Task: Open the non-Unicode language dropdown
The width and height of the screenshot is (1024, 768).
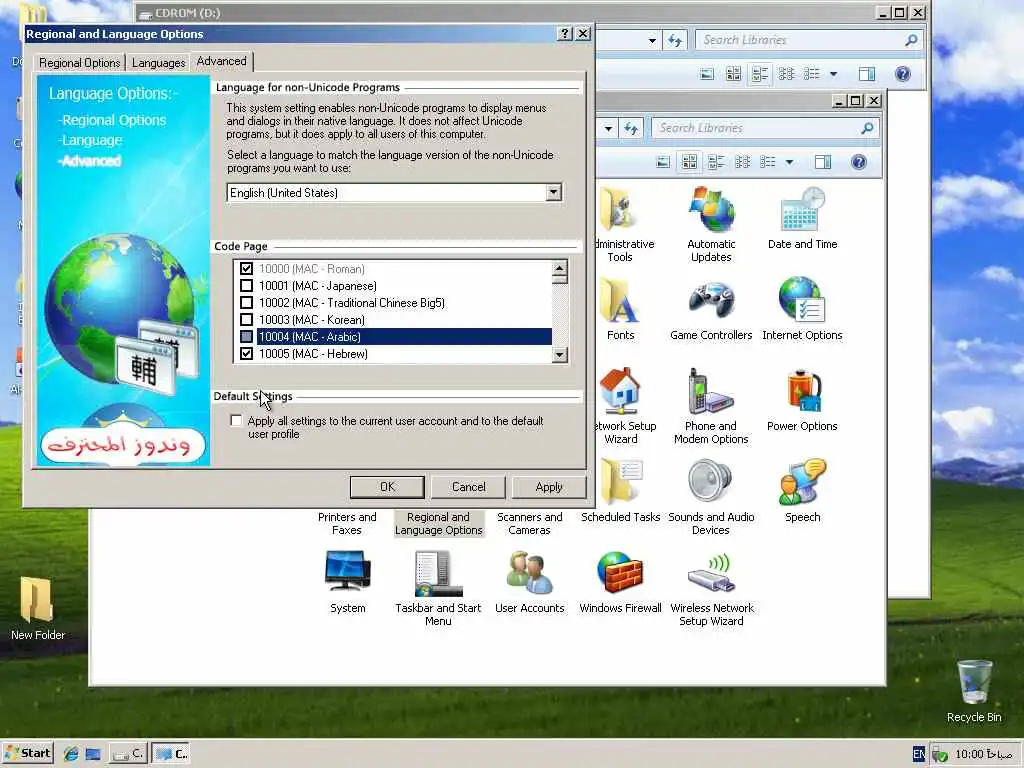Action: coord(554,192)
